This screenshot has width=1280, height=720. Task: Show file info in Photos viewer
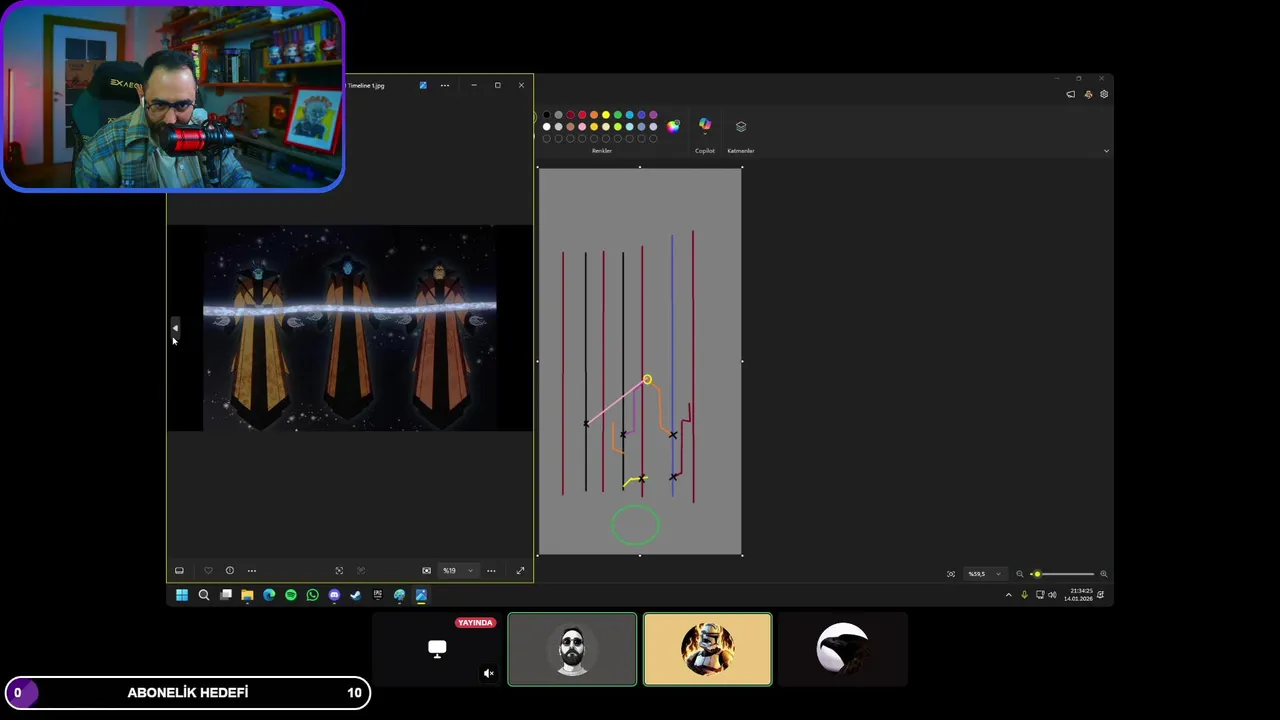pos(230,570)
